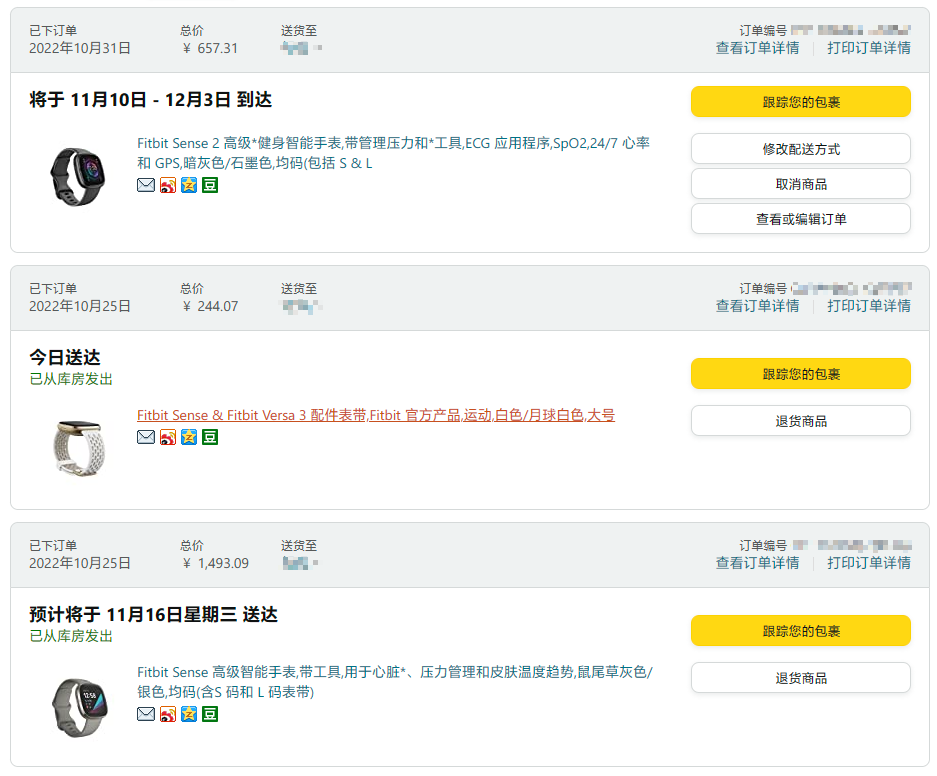This screenshot has width=937, height=776.
Task: Share the Versa 3 配件表带 on Douban
Action: pyautogui.click(x=210, y=437)
